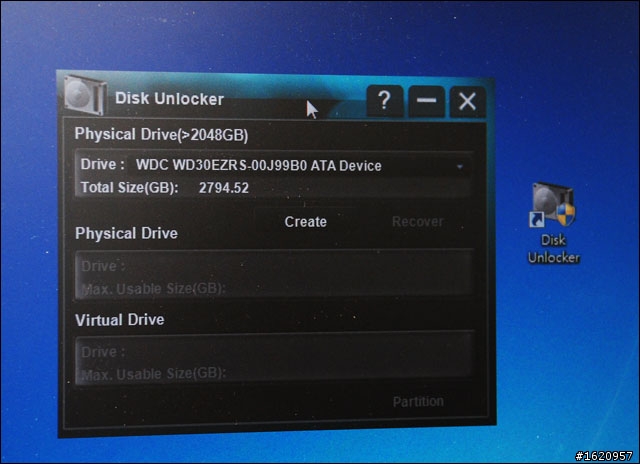640x464 pixels.
Task: Click the Create button
Action: tap(305, 222)
